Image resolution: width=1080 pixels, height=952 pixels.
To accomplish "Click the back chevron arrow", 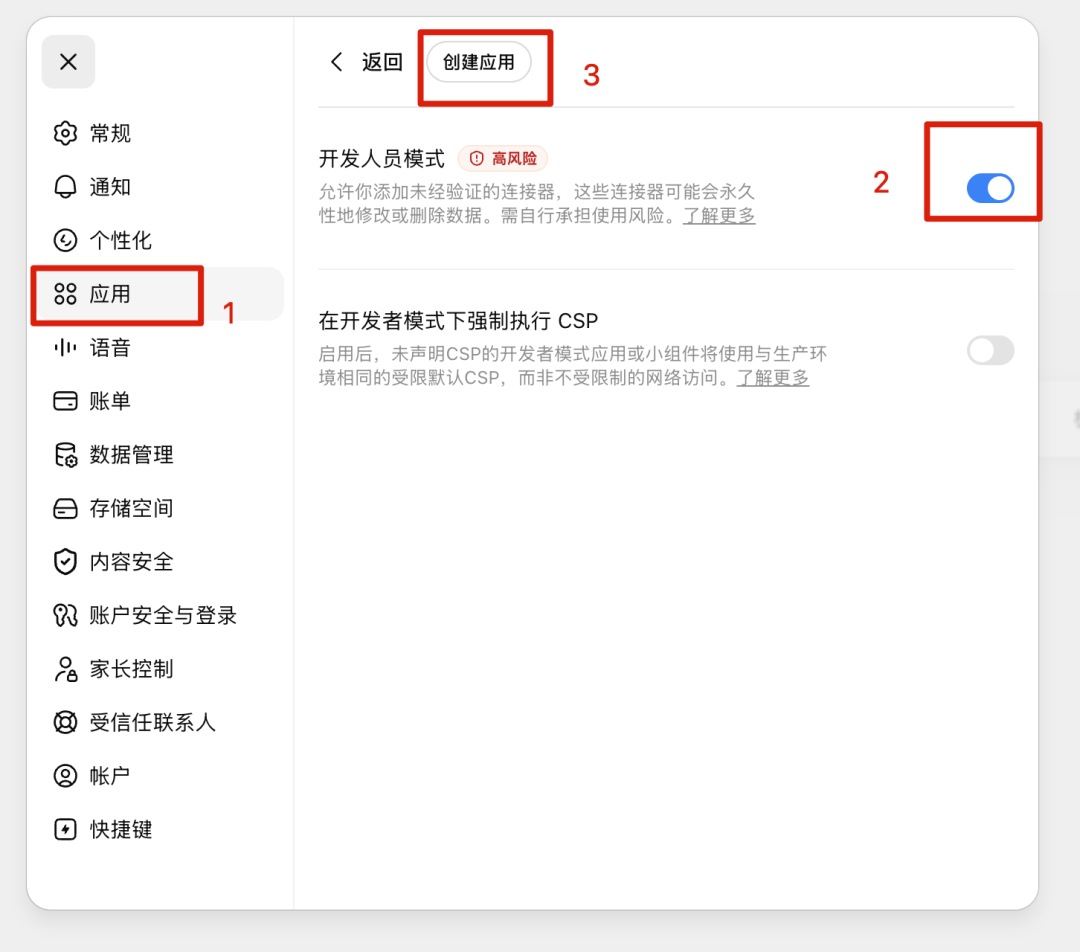I will (336, 62).
